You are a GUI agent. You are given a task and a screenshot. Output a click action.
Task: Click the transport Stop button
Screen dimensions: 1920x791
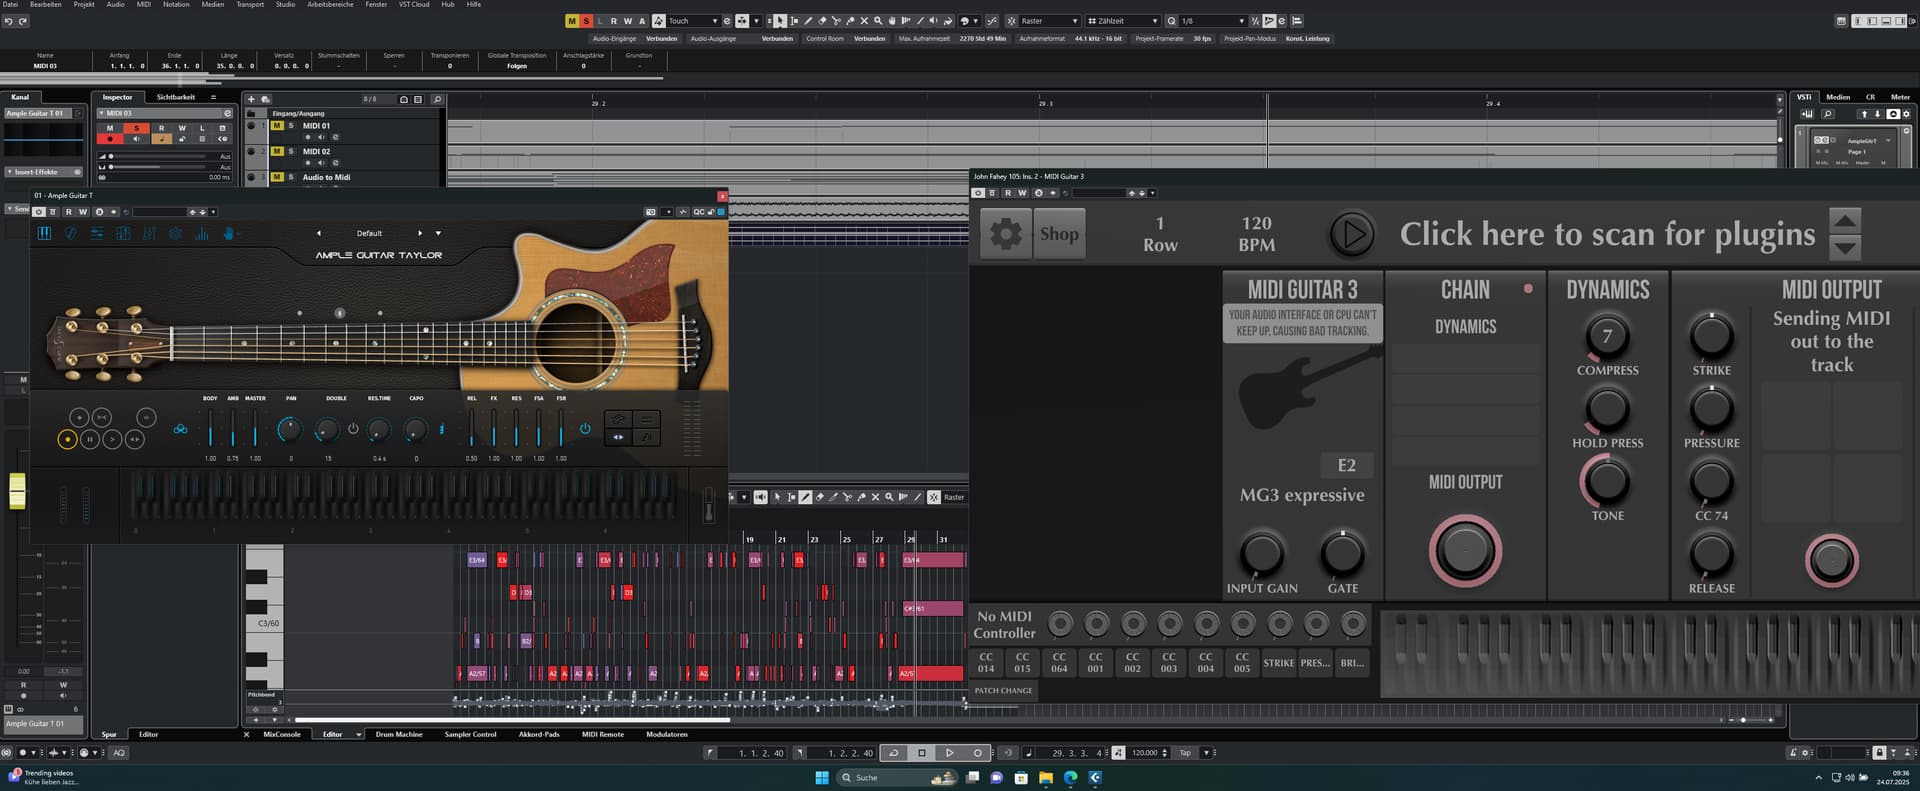(922, 753)
